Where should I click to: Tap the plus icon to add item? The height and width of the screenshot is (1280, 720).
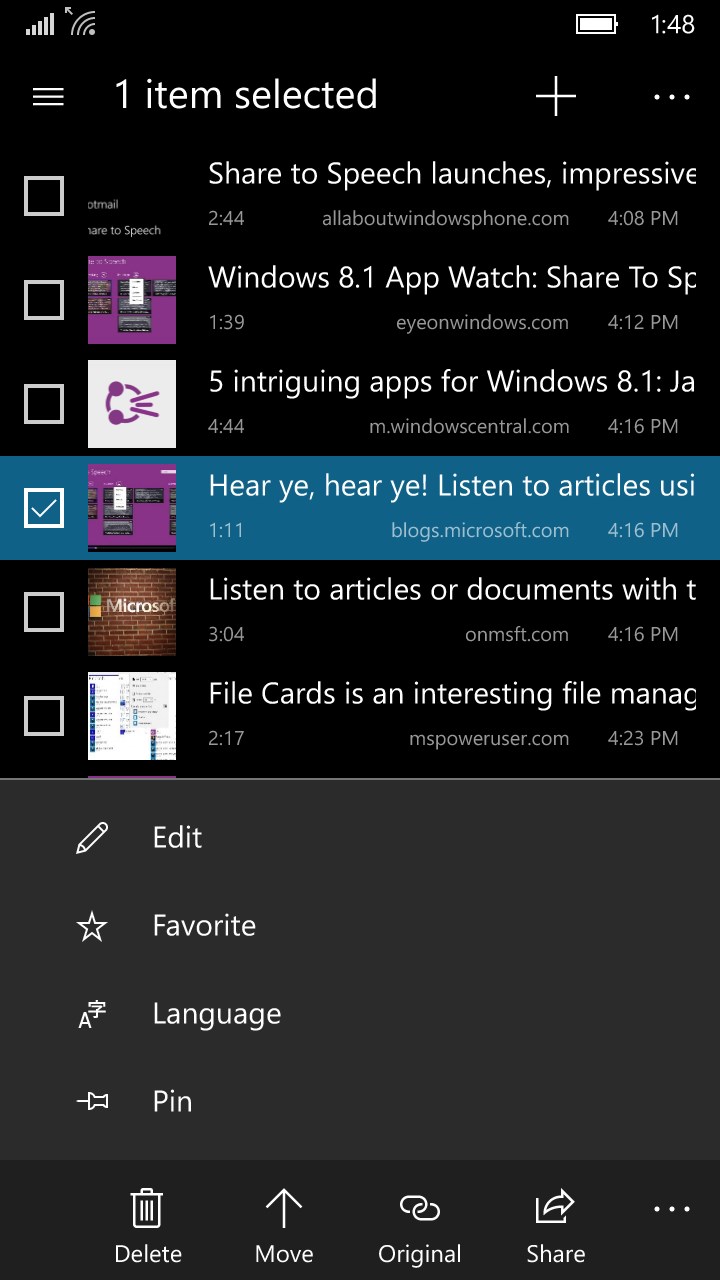click(556, 96)
